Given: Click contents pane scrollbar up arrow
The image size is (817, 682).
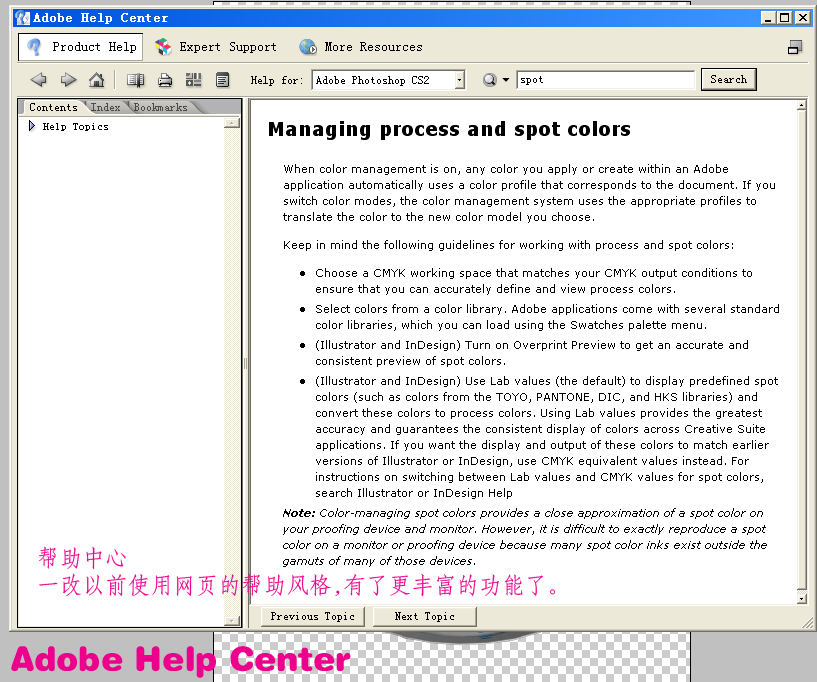Looking at the screenshot, I should pyautogui.click(x=232, y=123).
